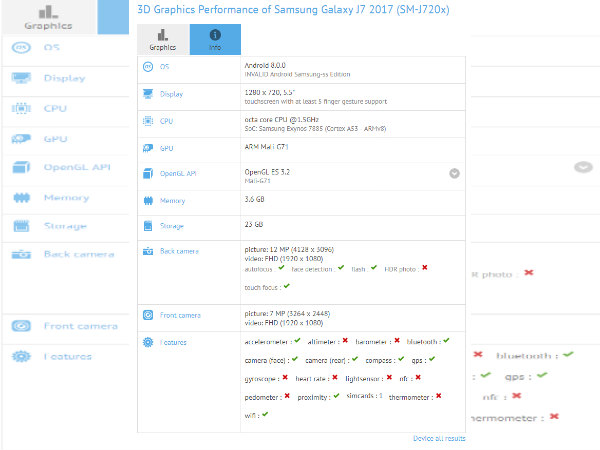Select the 23 GB storage value
600x450 pixels.
coord(254,225)
